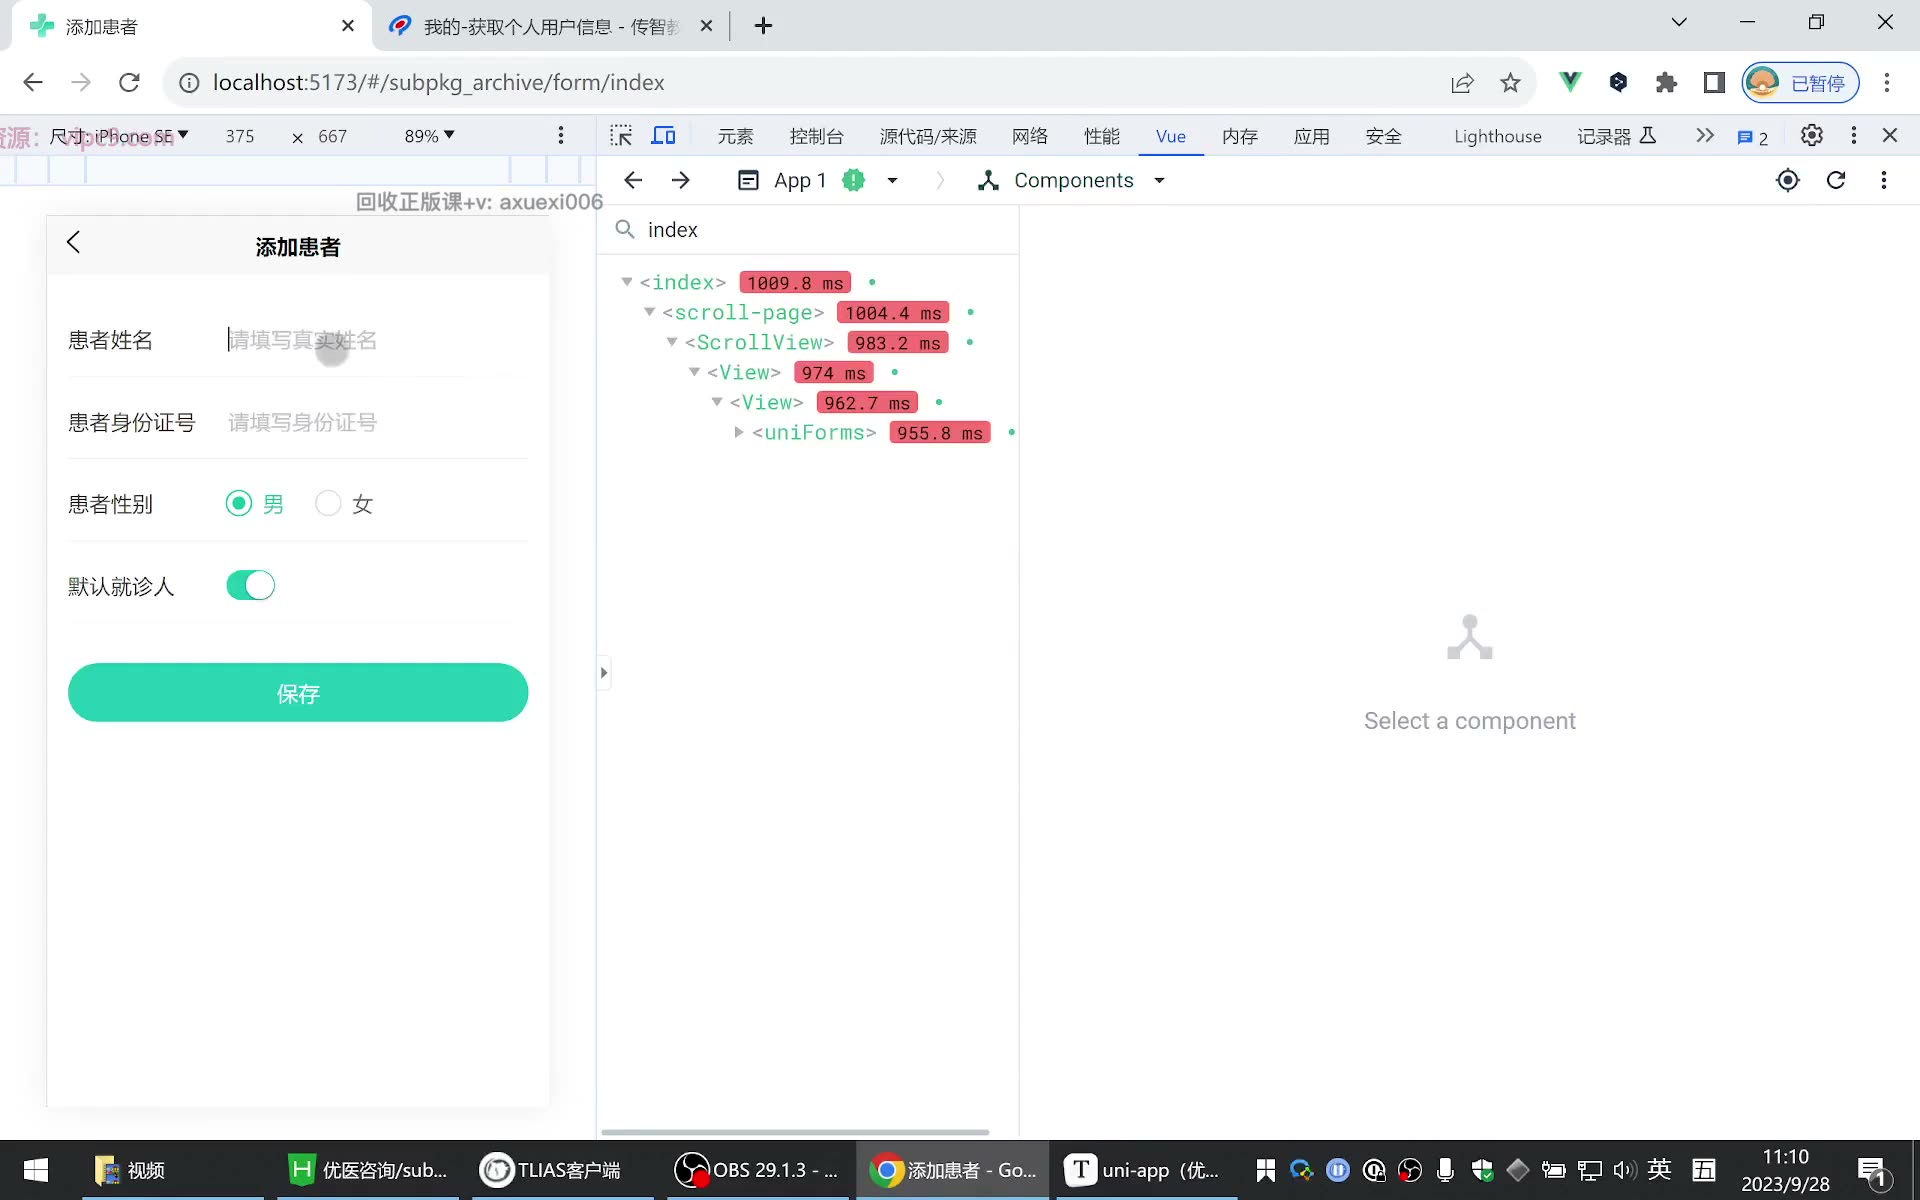The width and height of the screenshot is (1920, 1200).
Task: Select the 女 radio button
Action: tap(328, 503)
